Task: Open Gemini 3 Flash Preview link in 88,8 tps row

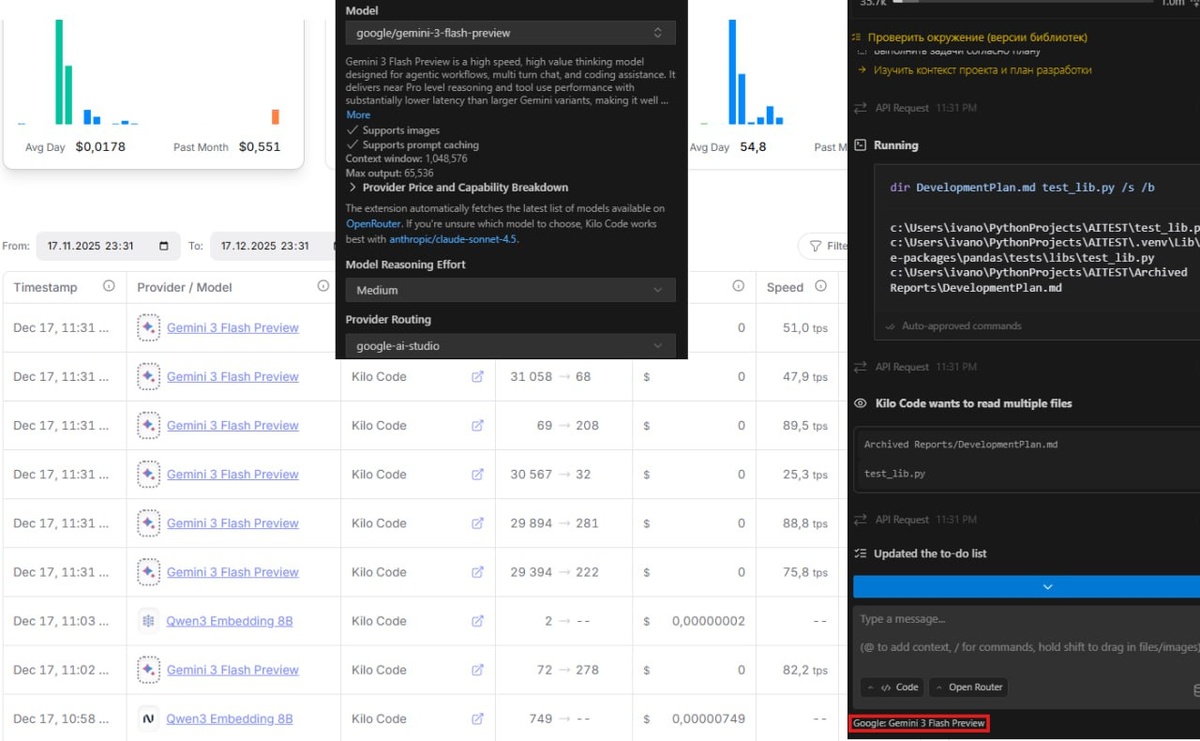Action: tap(232, 524)
